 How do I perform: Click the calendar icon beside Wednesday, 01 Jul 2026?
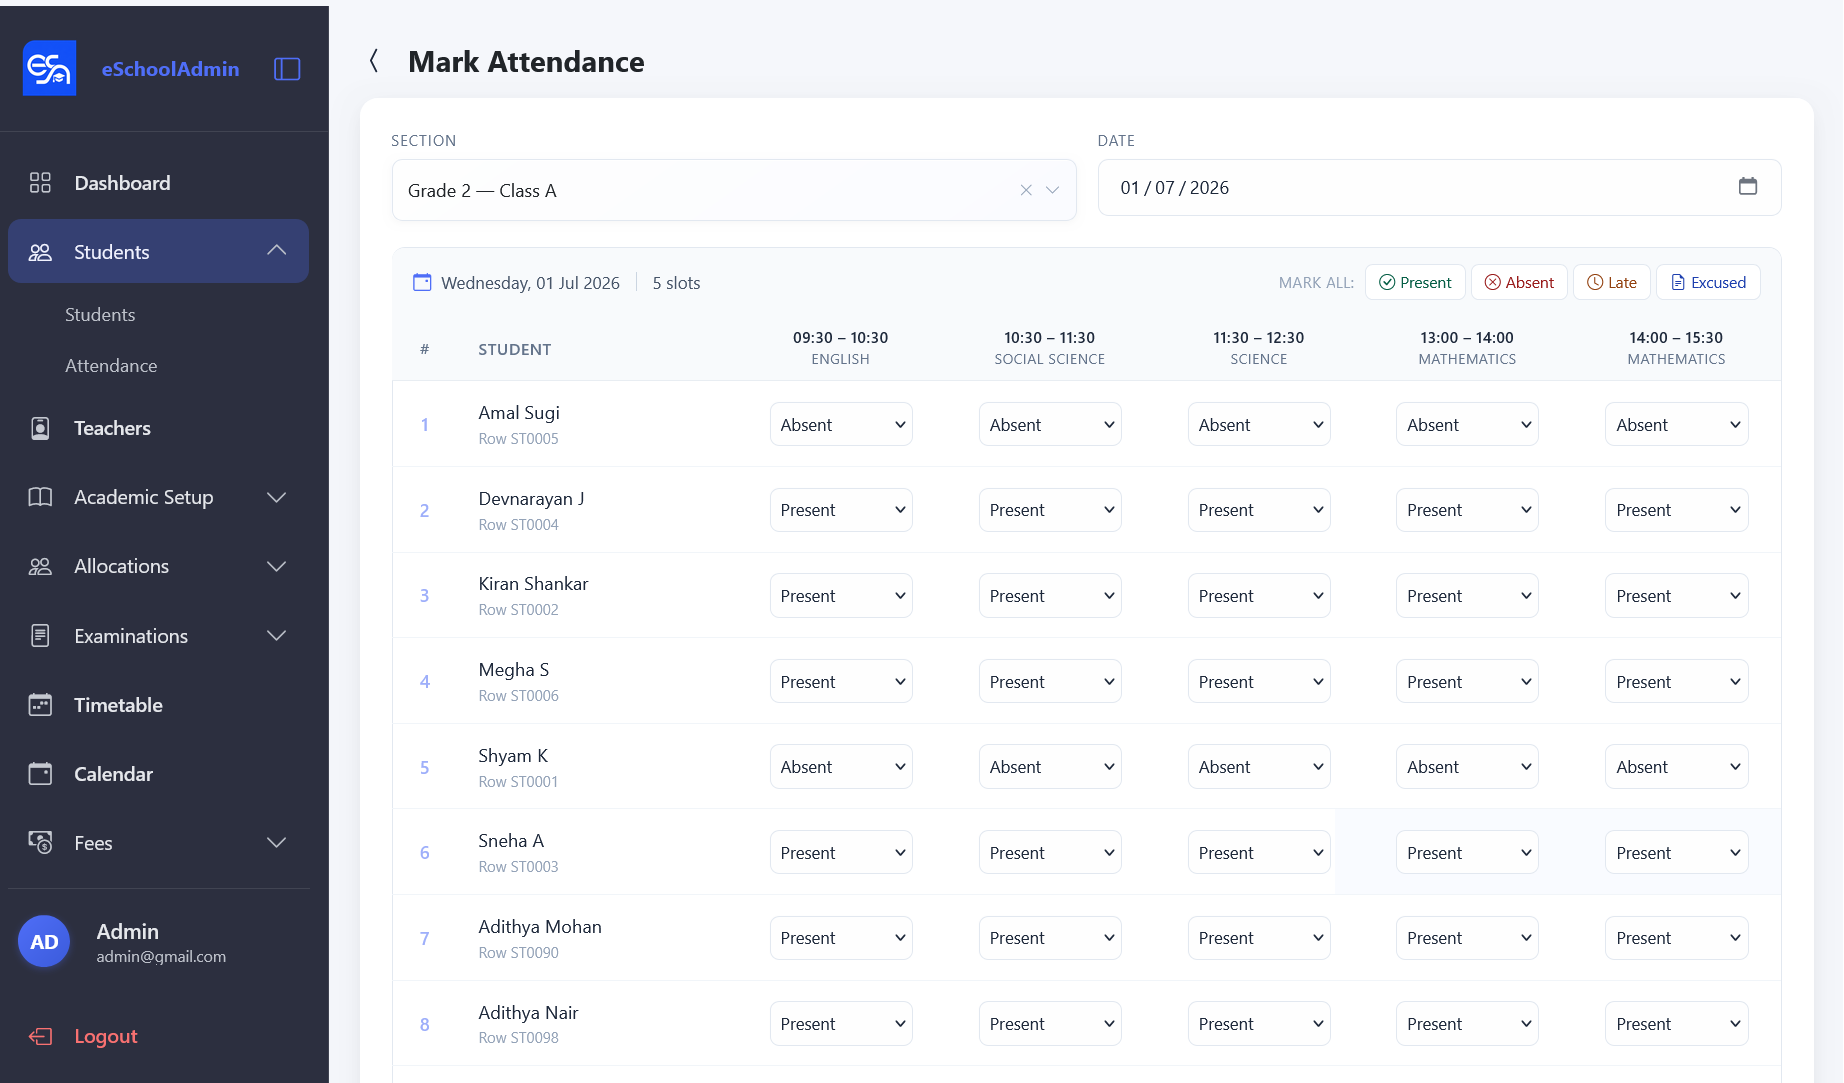tap(422, 283)
